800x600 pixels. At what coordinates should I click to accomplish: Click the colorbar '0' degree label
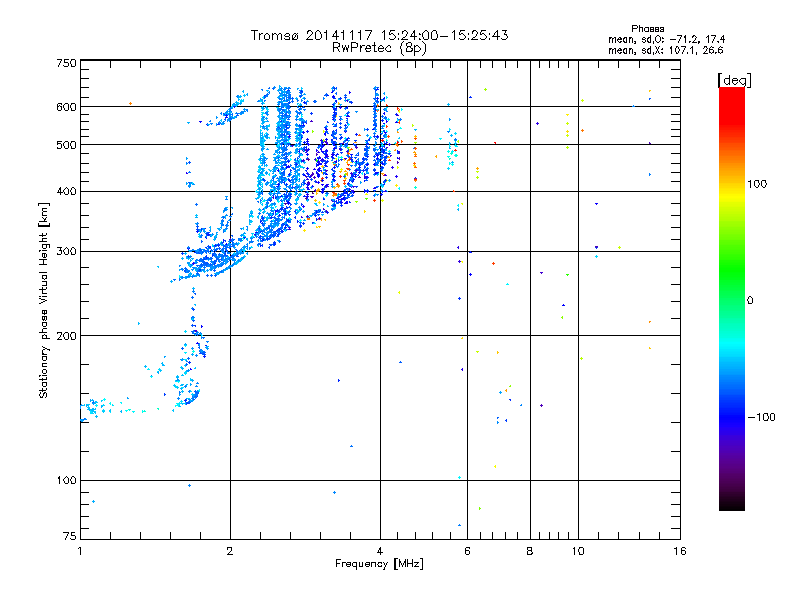click(750, 301)
